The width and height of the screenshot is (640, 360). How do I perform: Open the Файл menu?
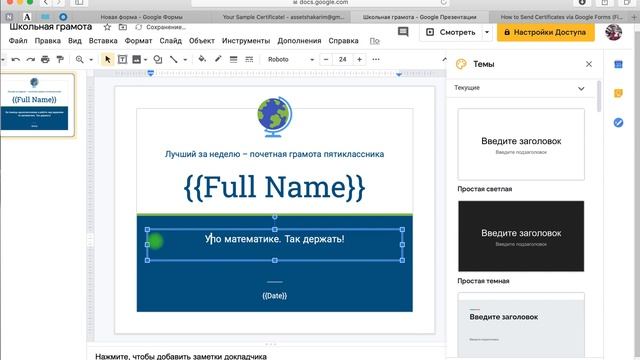pyautogui.click(x=18, y=41)
